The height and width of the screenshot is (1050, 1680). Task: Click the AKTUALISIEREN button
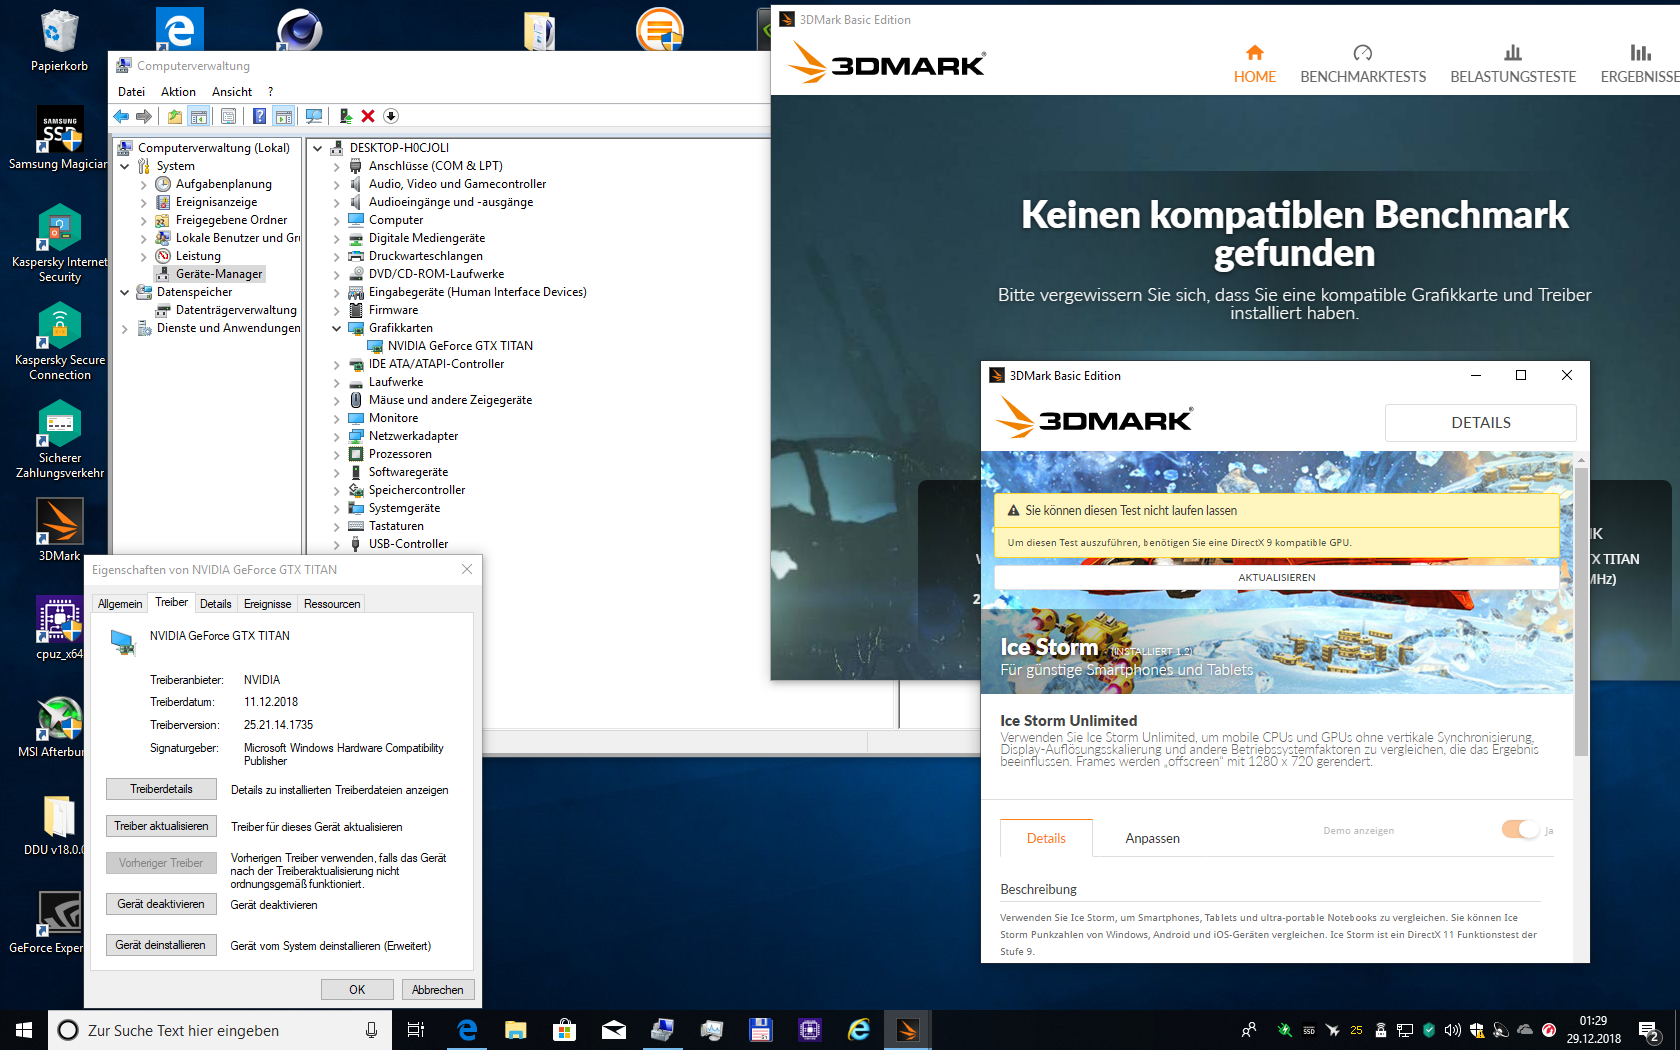(1276, 578)
